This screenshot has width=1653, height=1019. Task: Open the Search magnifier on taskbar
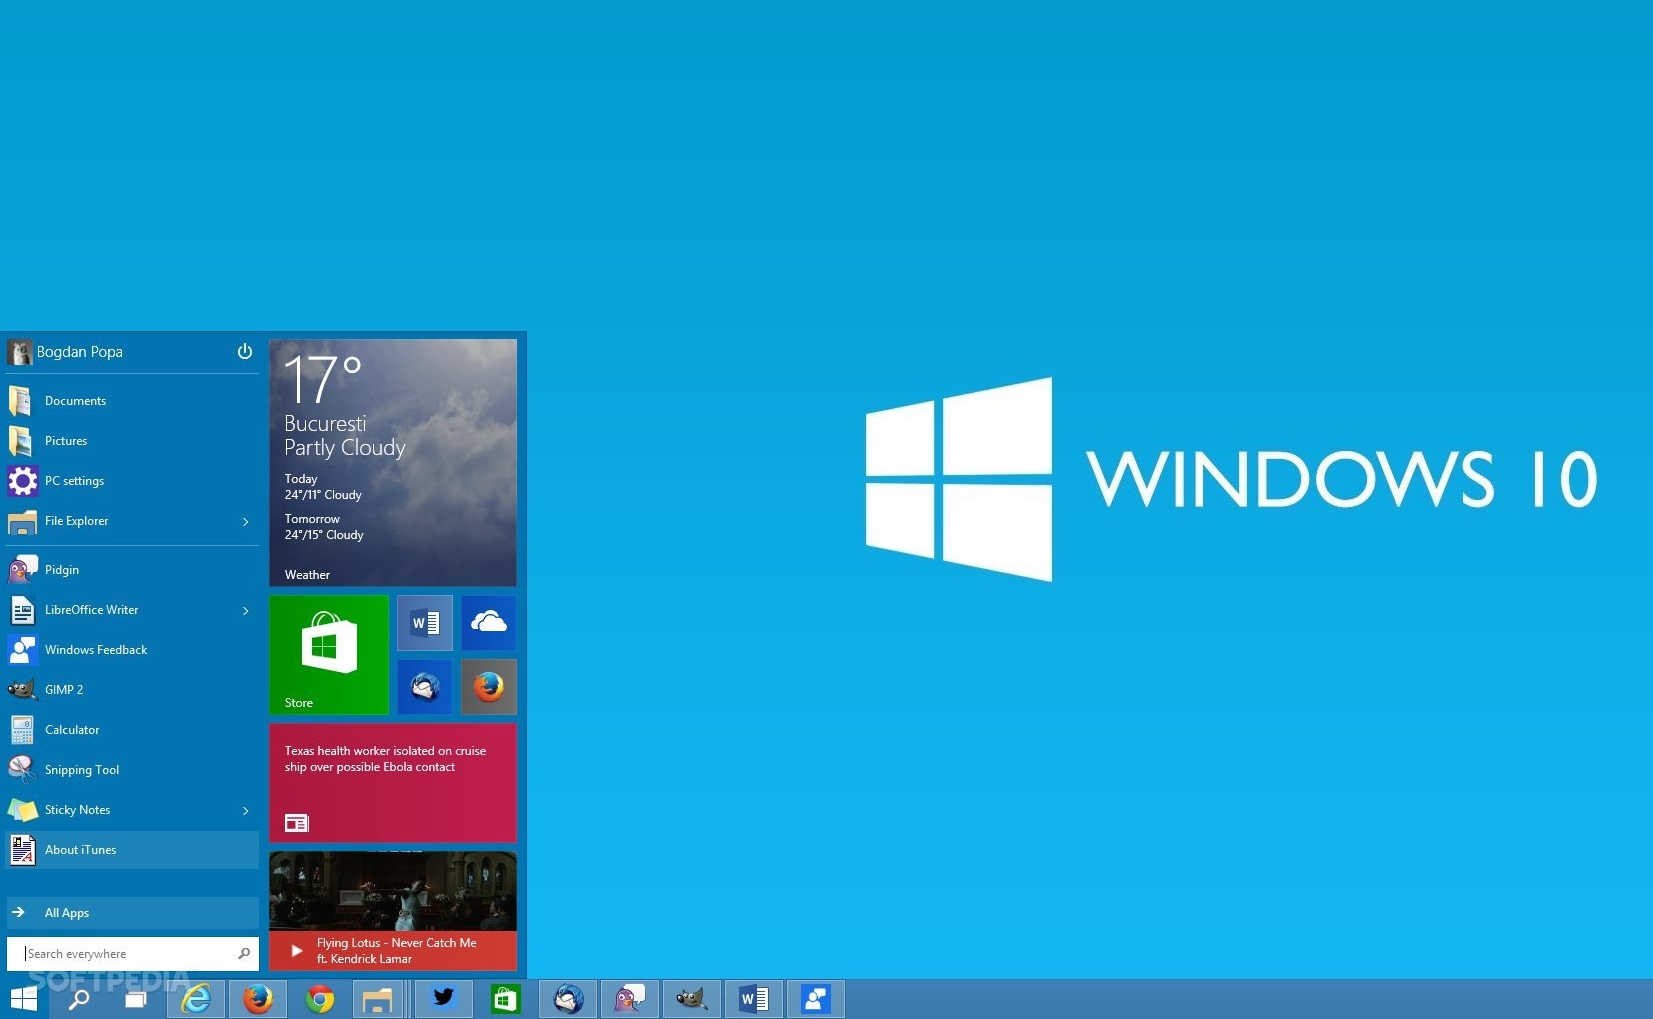coord(79,998)
